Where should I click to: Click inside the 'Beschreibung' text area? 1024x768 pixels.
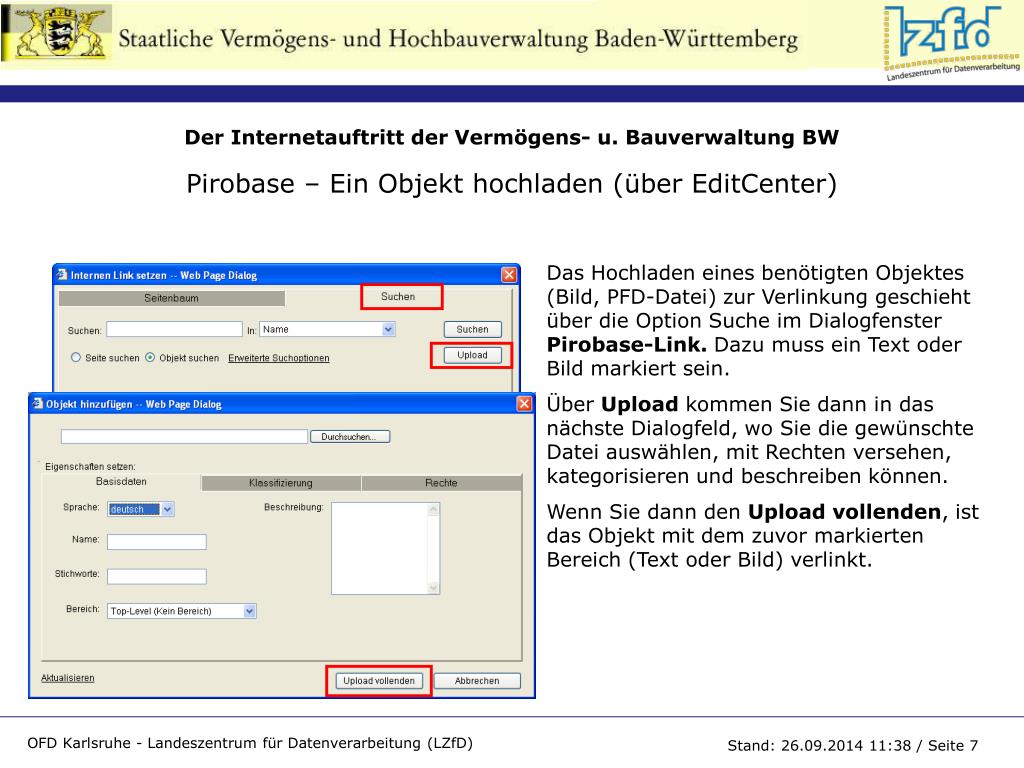(379, 549)
